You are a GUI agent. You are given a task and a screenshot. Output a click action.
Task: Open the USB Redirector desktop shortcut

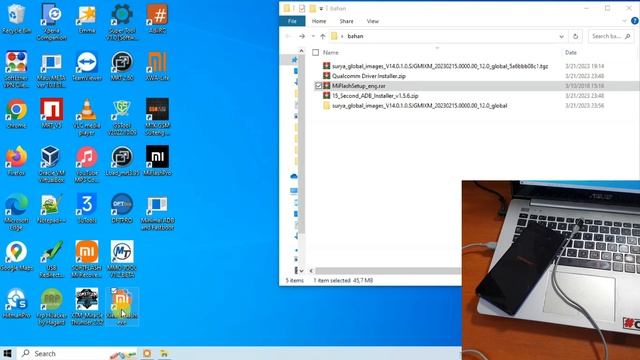click(51, 259)
